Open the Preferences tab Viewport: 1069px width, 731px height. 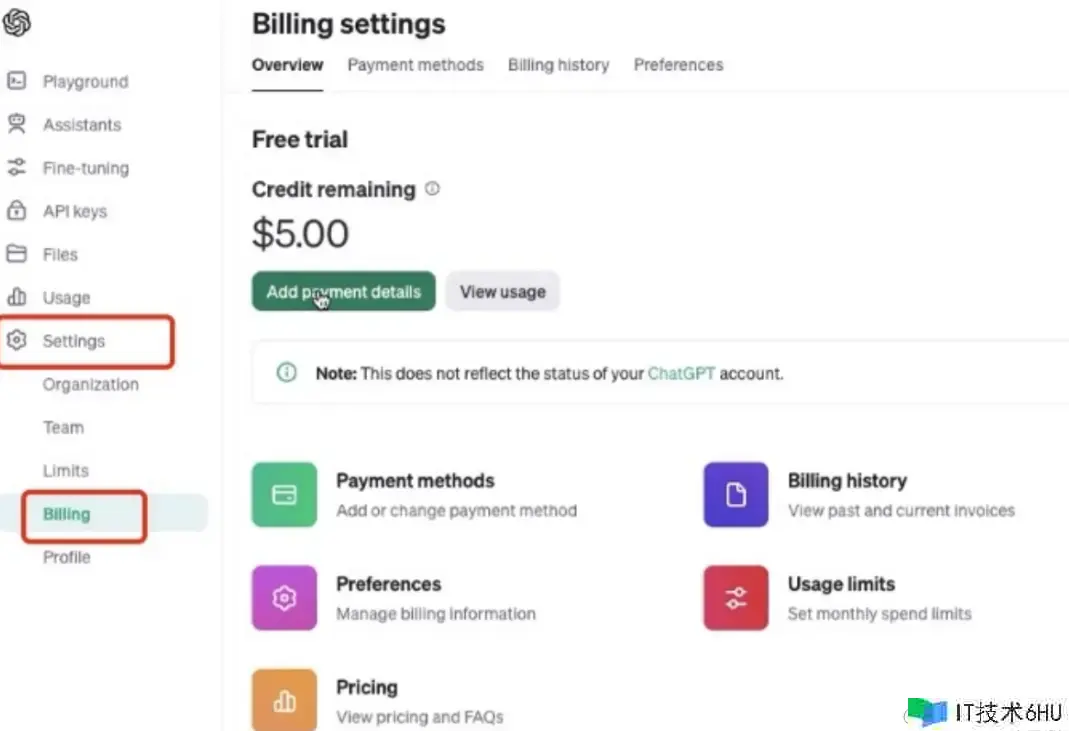(x=678, y=65)
